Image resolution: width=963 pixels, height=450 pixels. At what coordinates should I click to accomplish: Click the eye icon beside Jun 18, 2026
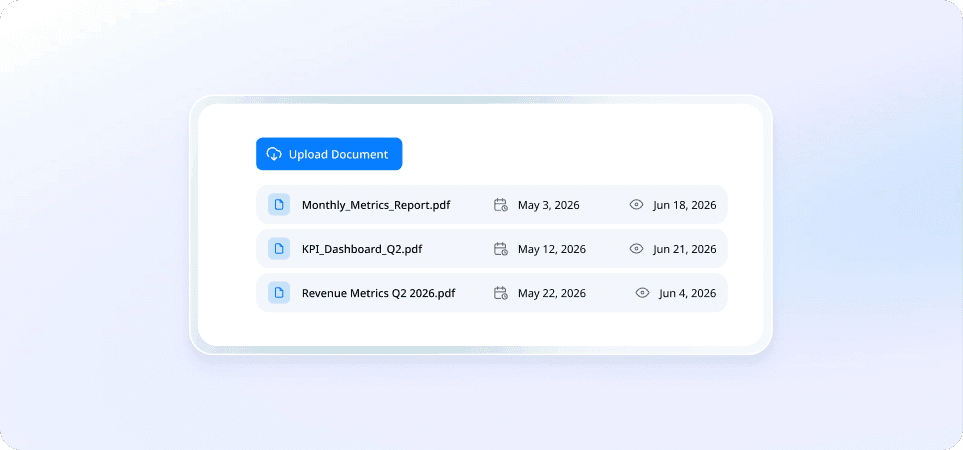click(x=636, y=204)
